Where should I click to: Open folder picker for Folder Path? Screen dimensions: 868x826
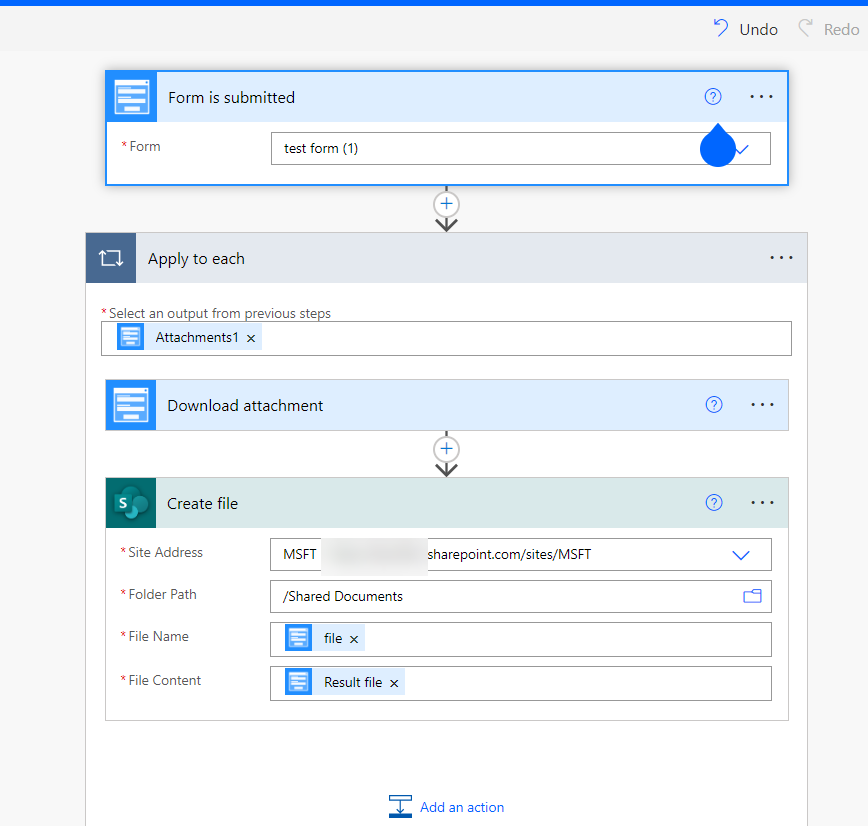click(752, 596)
